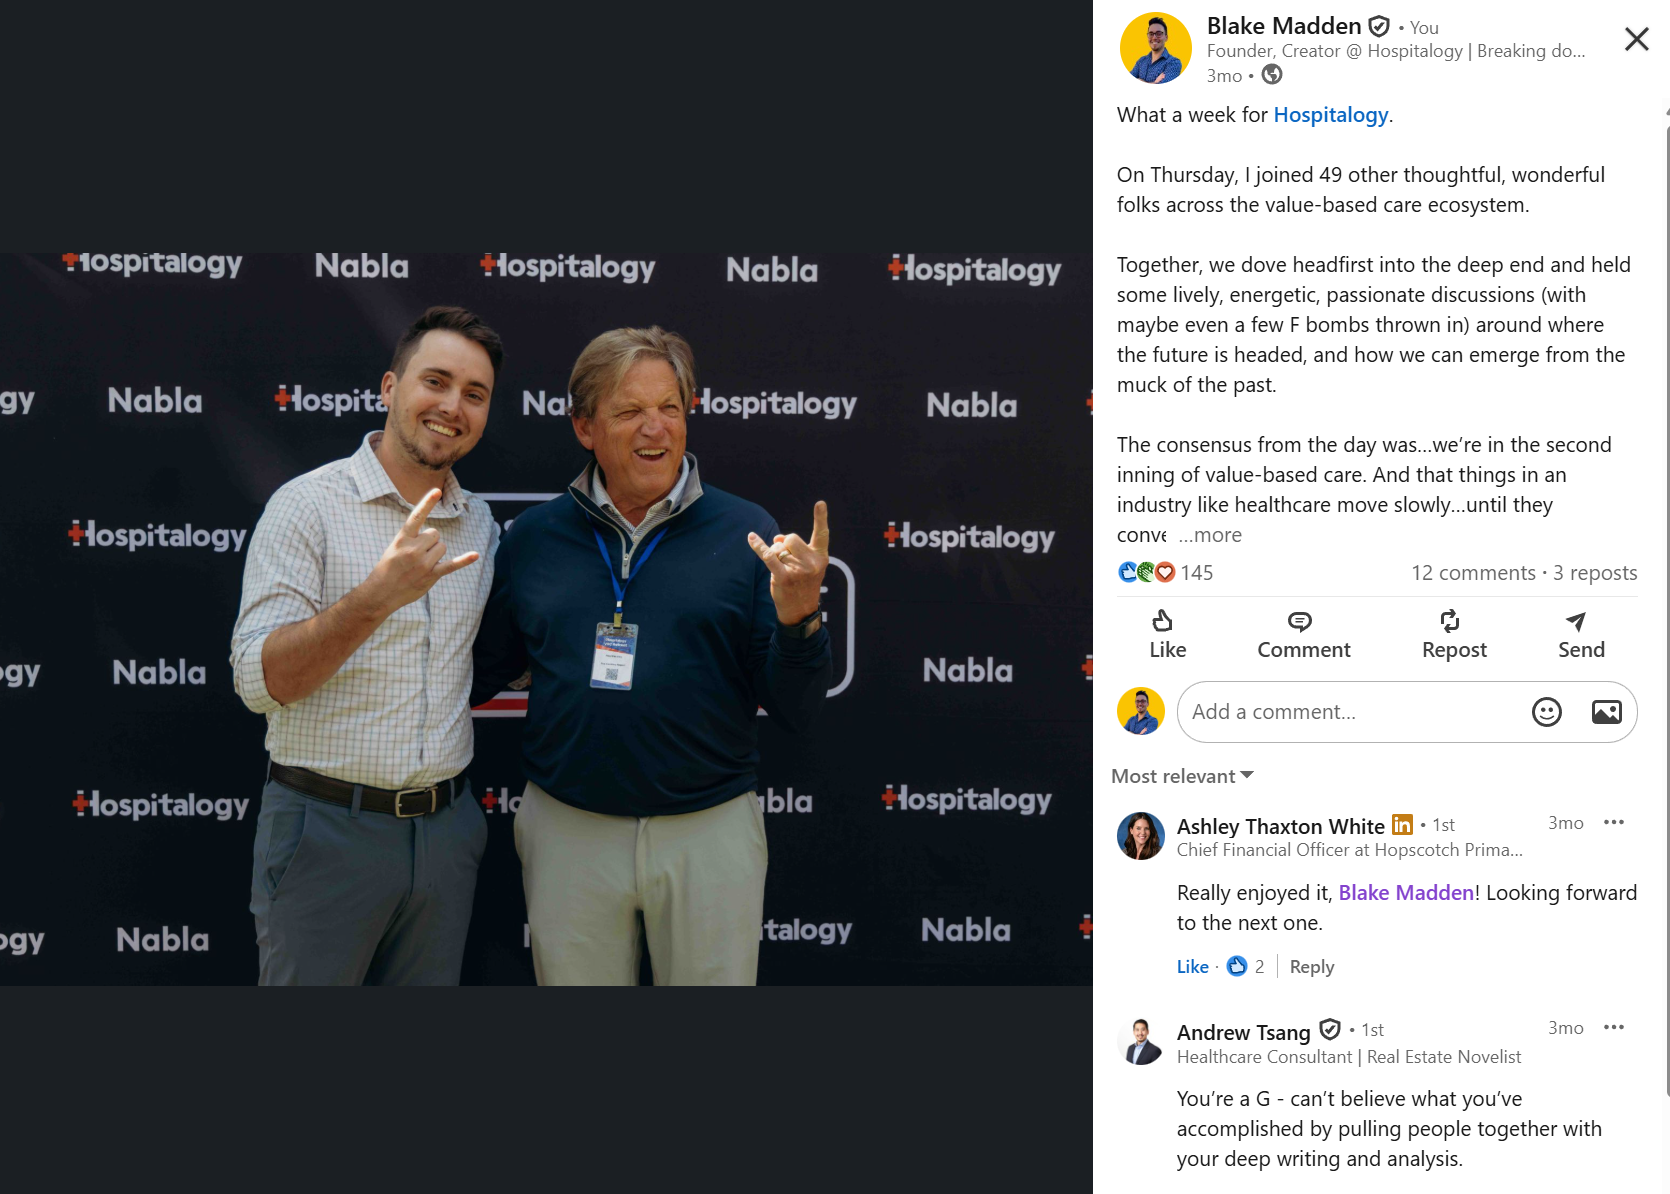Send the post via paper-plane icon
The width and height of the screenshot is (1670, 1194).
point(1580,635)
